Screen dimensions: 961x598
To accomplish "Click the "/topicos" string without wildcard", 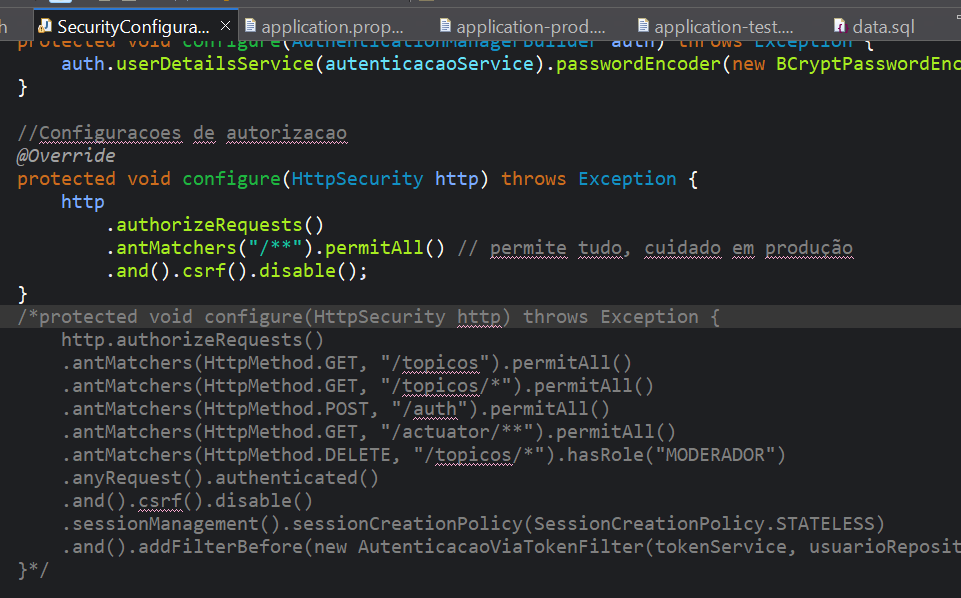I will pyautogui.click(x=435, y=363).
